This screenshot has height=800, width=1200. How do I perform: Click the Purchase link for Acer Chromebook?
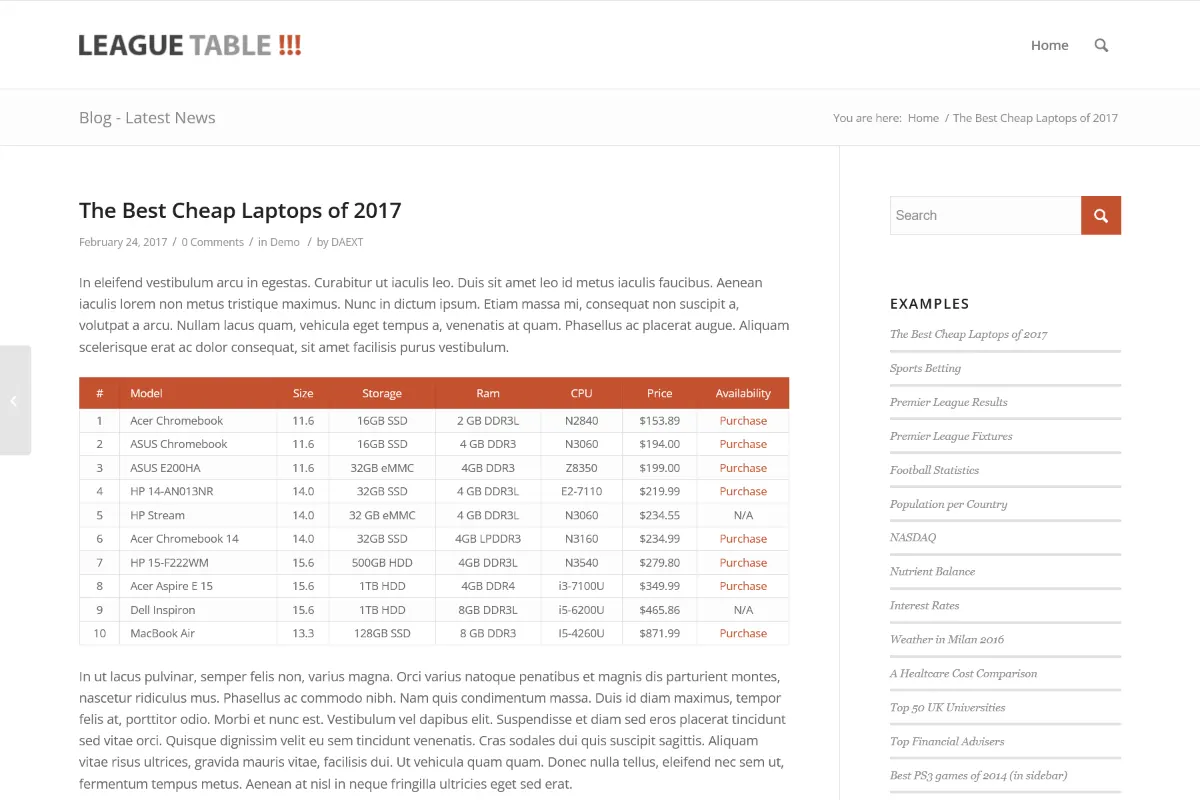[743, 421]
